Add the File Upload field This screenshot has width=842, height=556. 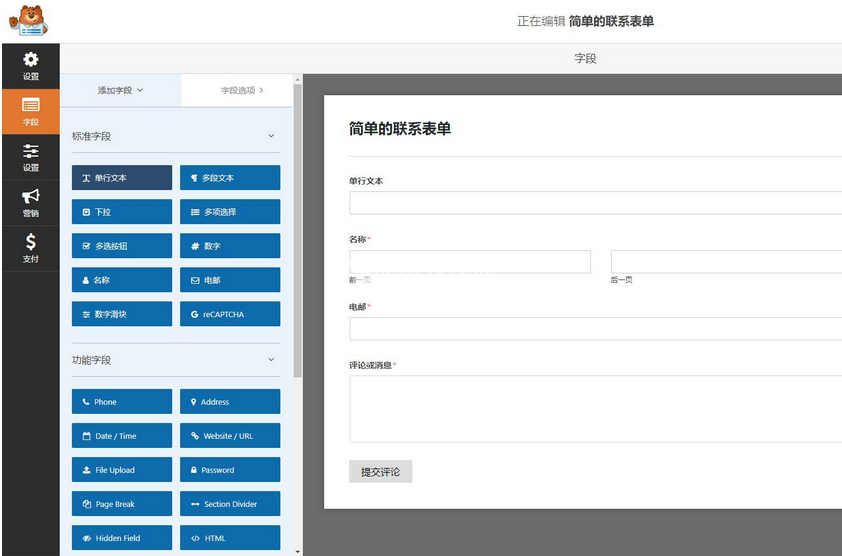point(122,470)
